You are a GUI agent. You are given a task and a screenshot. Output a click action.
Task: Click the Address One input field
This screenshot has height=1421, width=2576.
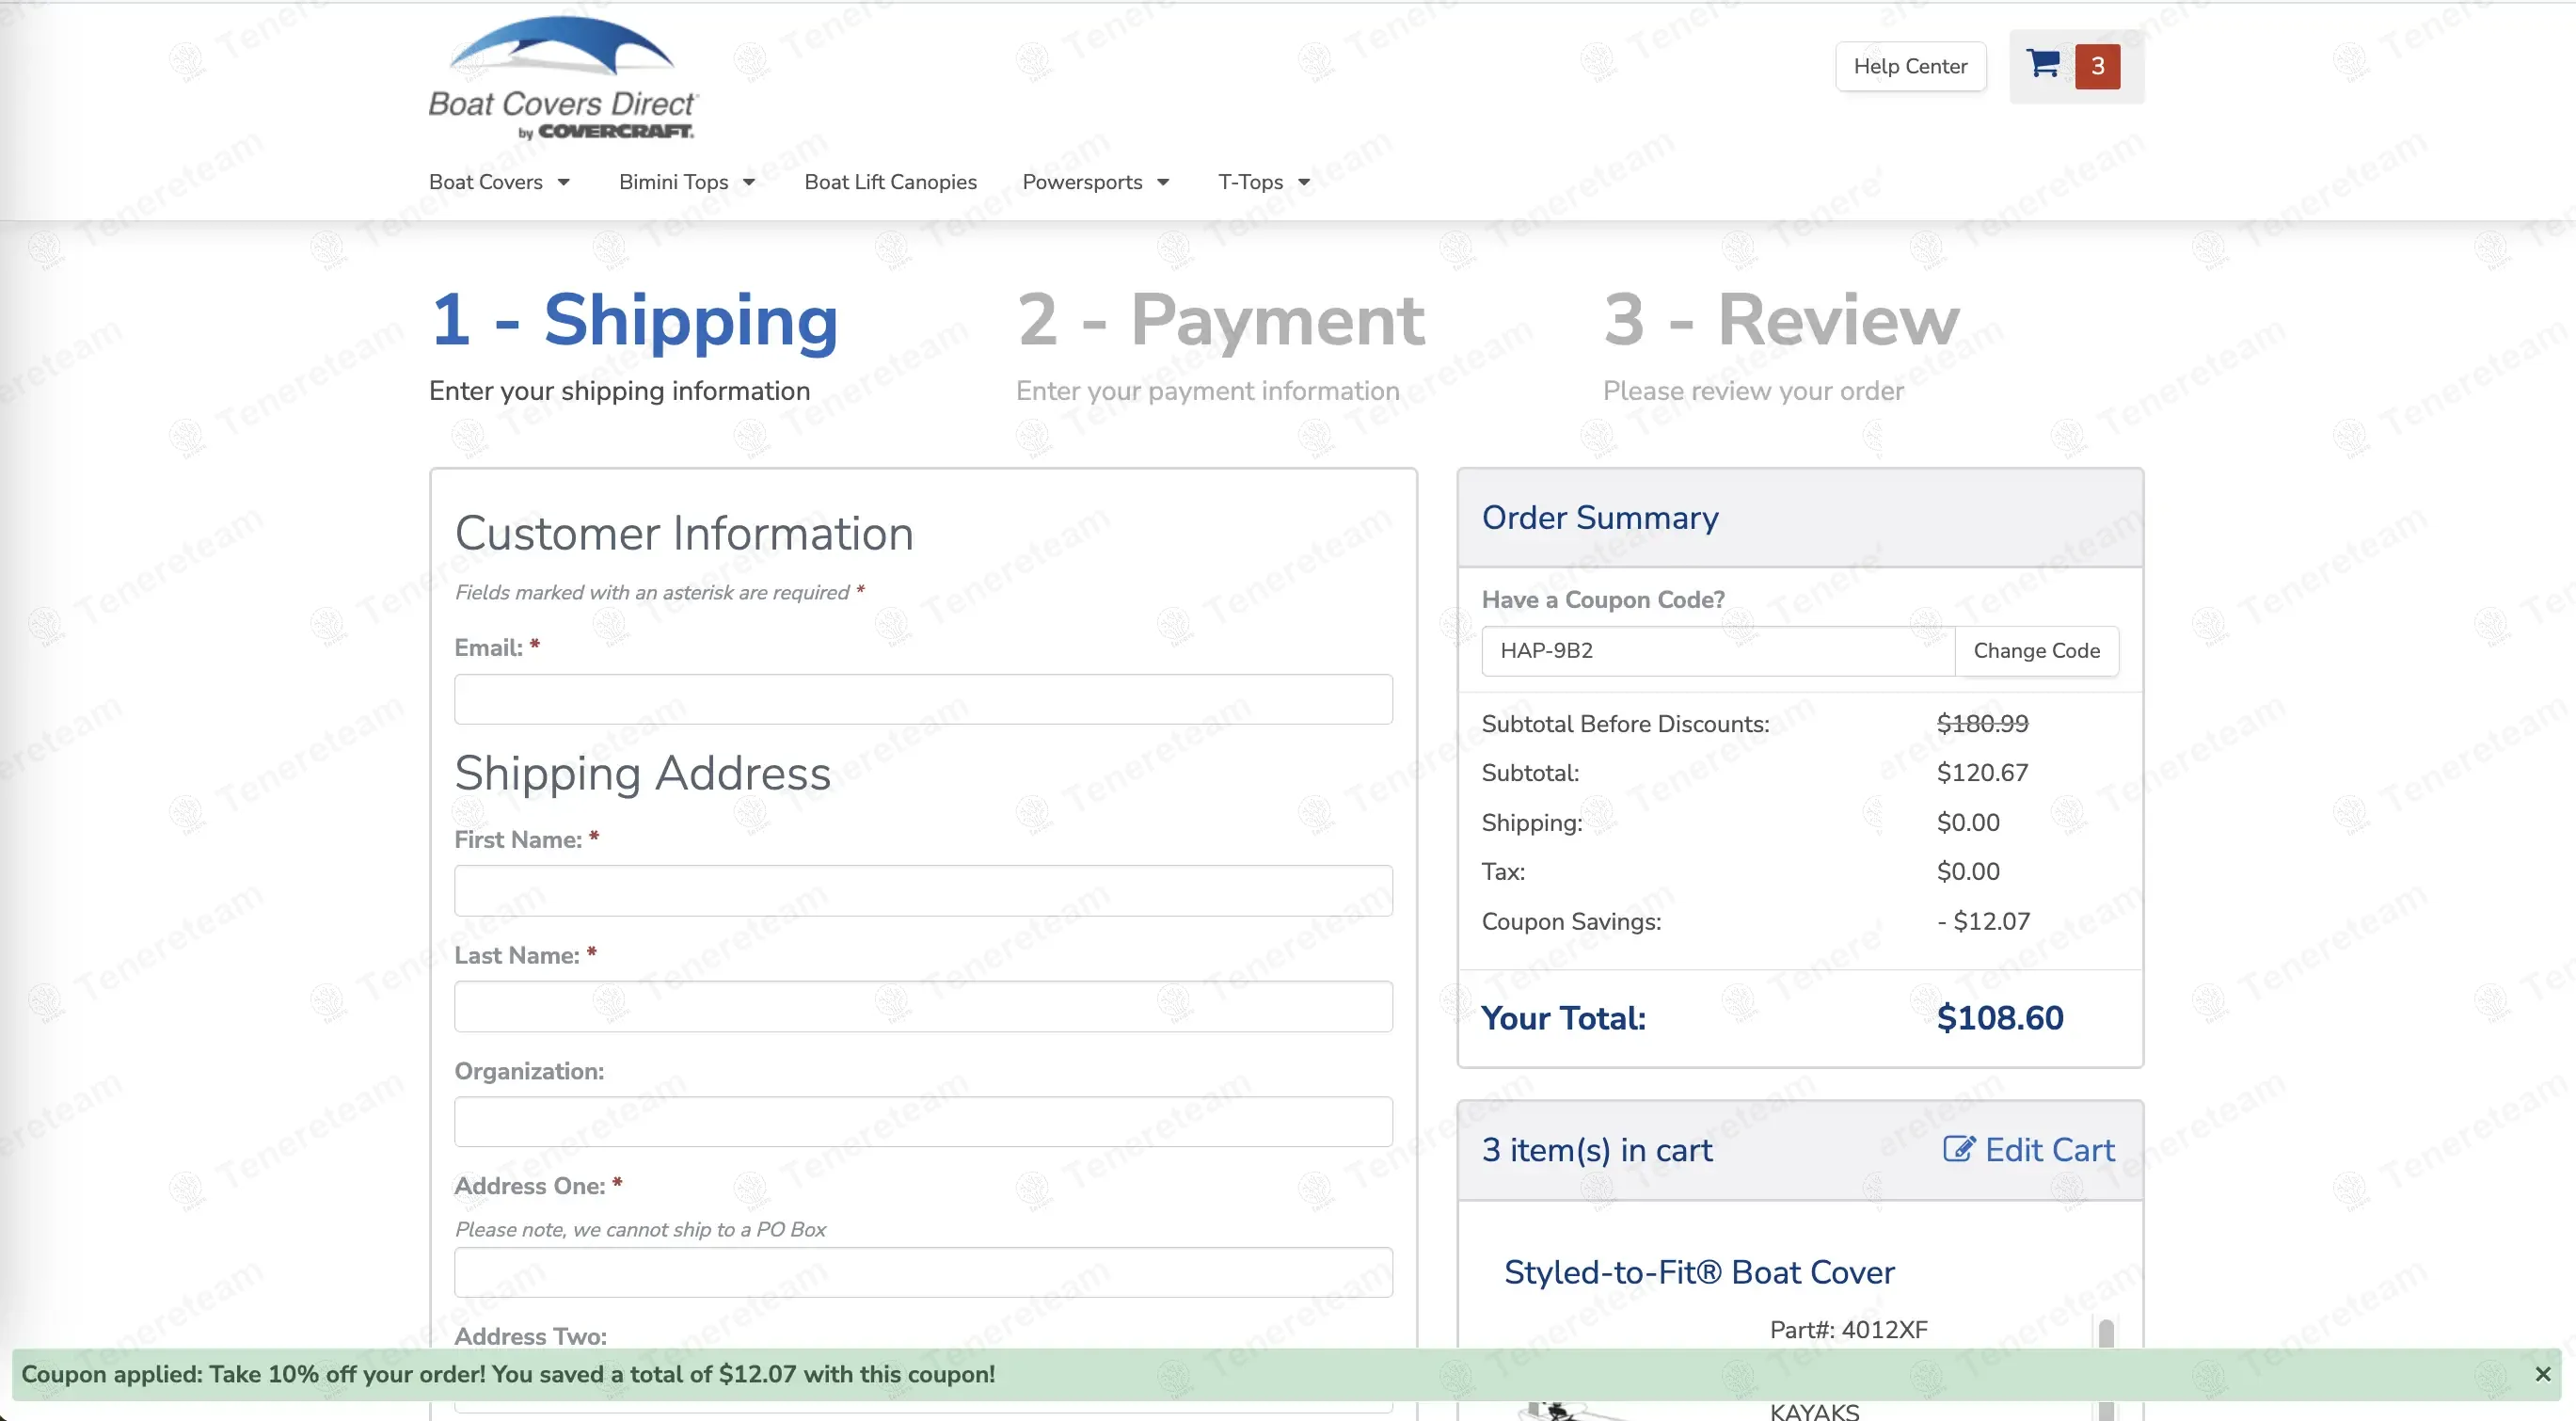pos(922,1272)
